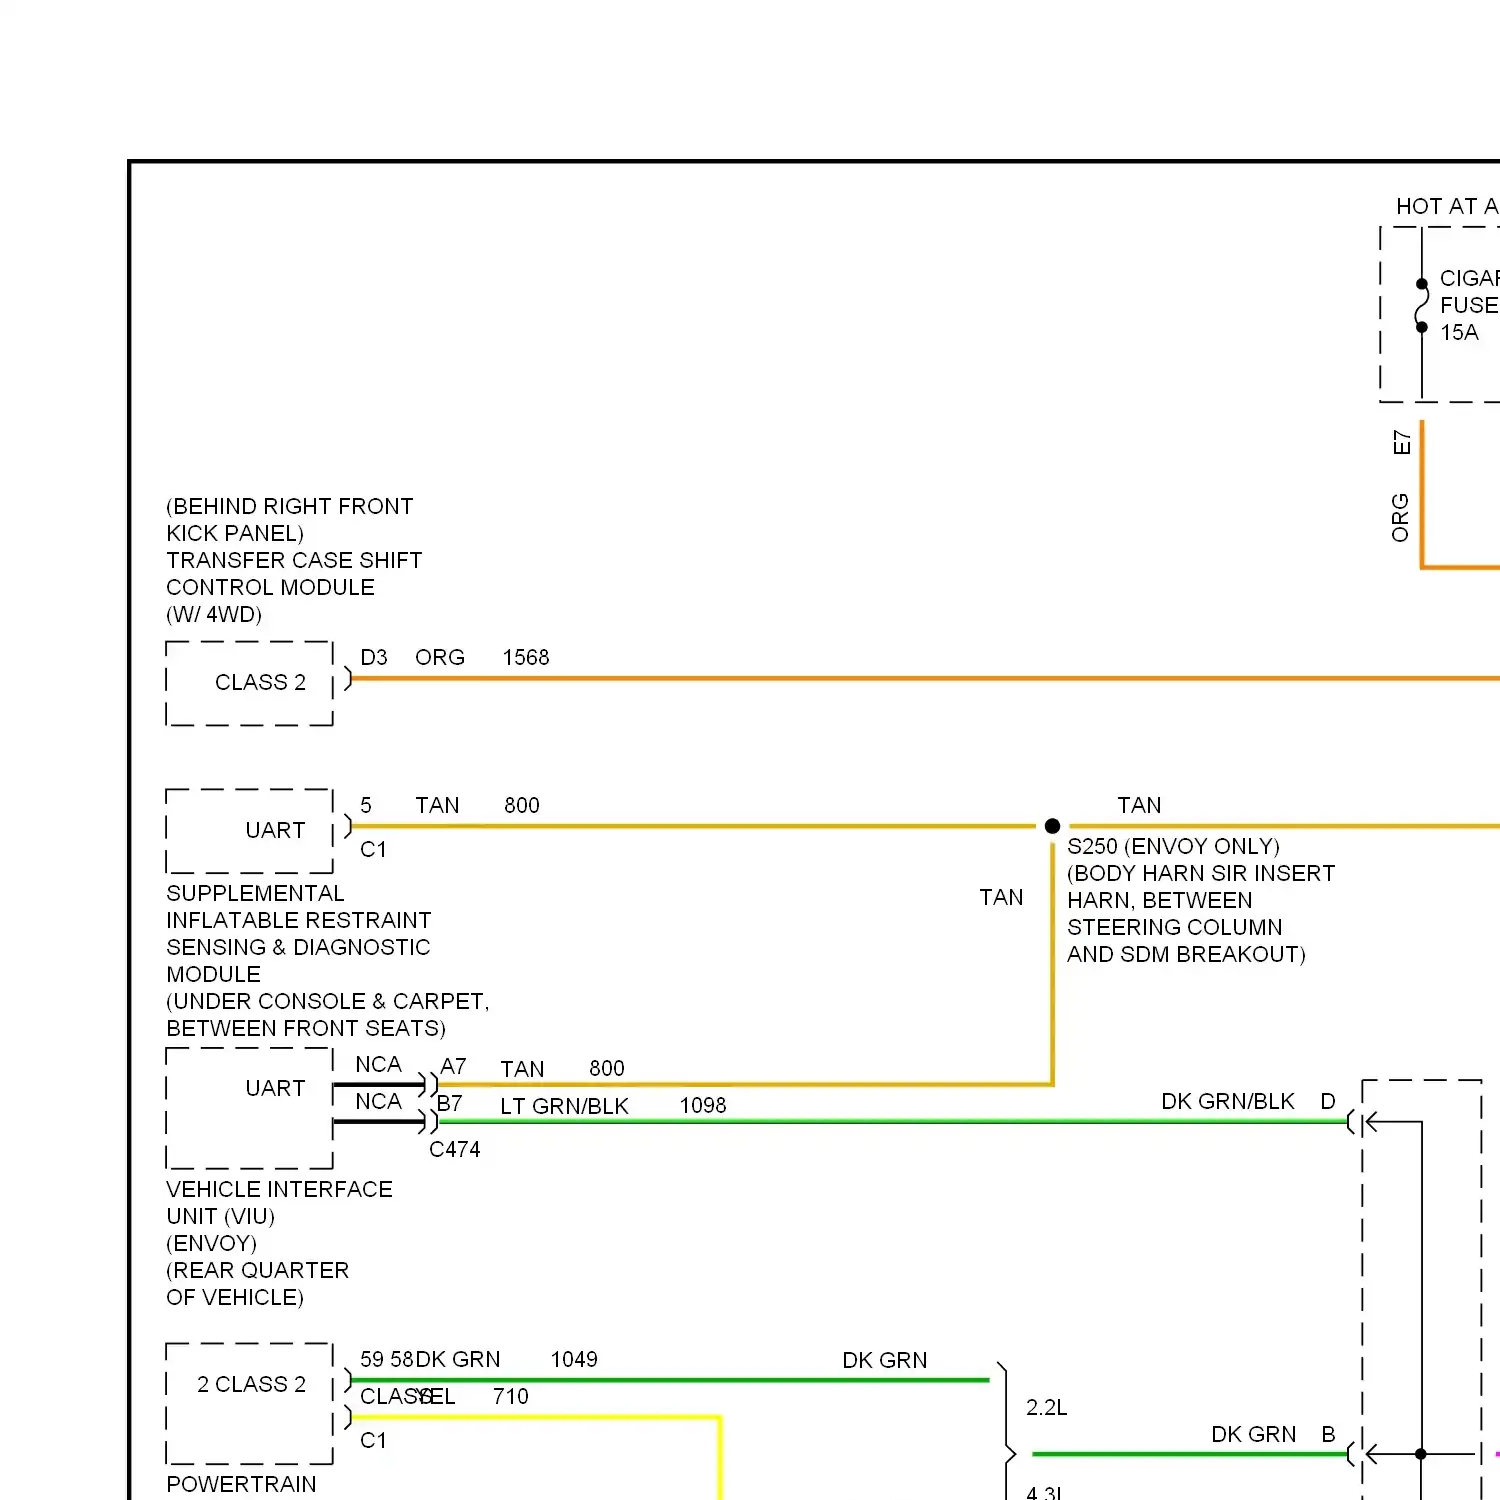The width and height of the screenshot is (1500, 1500).
Task: Select the ORG label beside 1568
Action: (x=440, y=658)
